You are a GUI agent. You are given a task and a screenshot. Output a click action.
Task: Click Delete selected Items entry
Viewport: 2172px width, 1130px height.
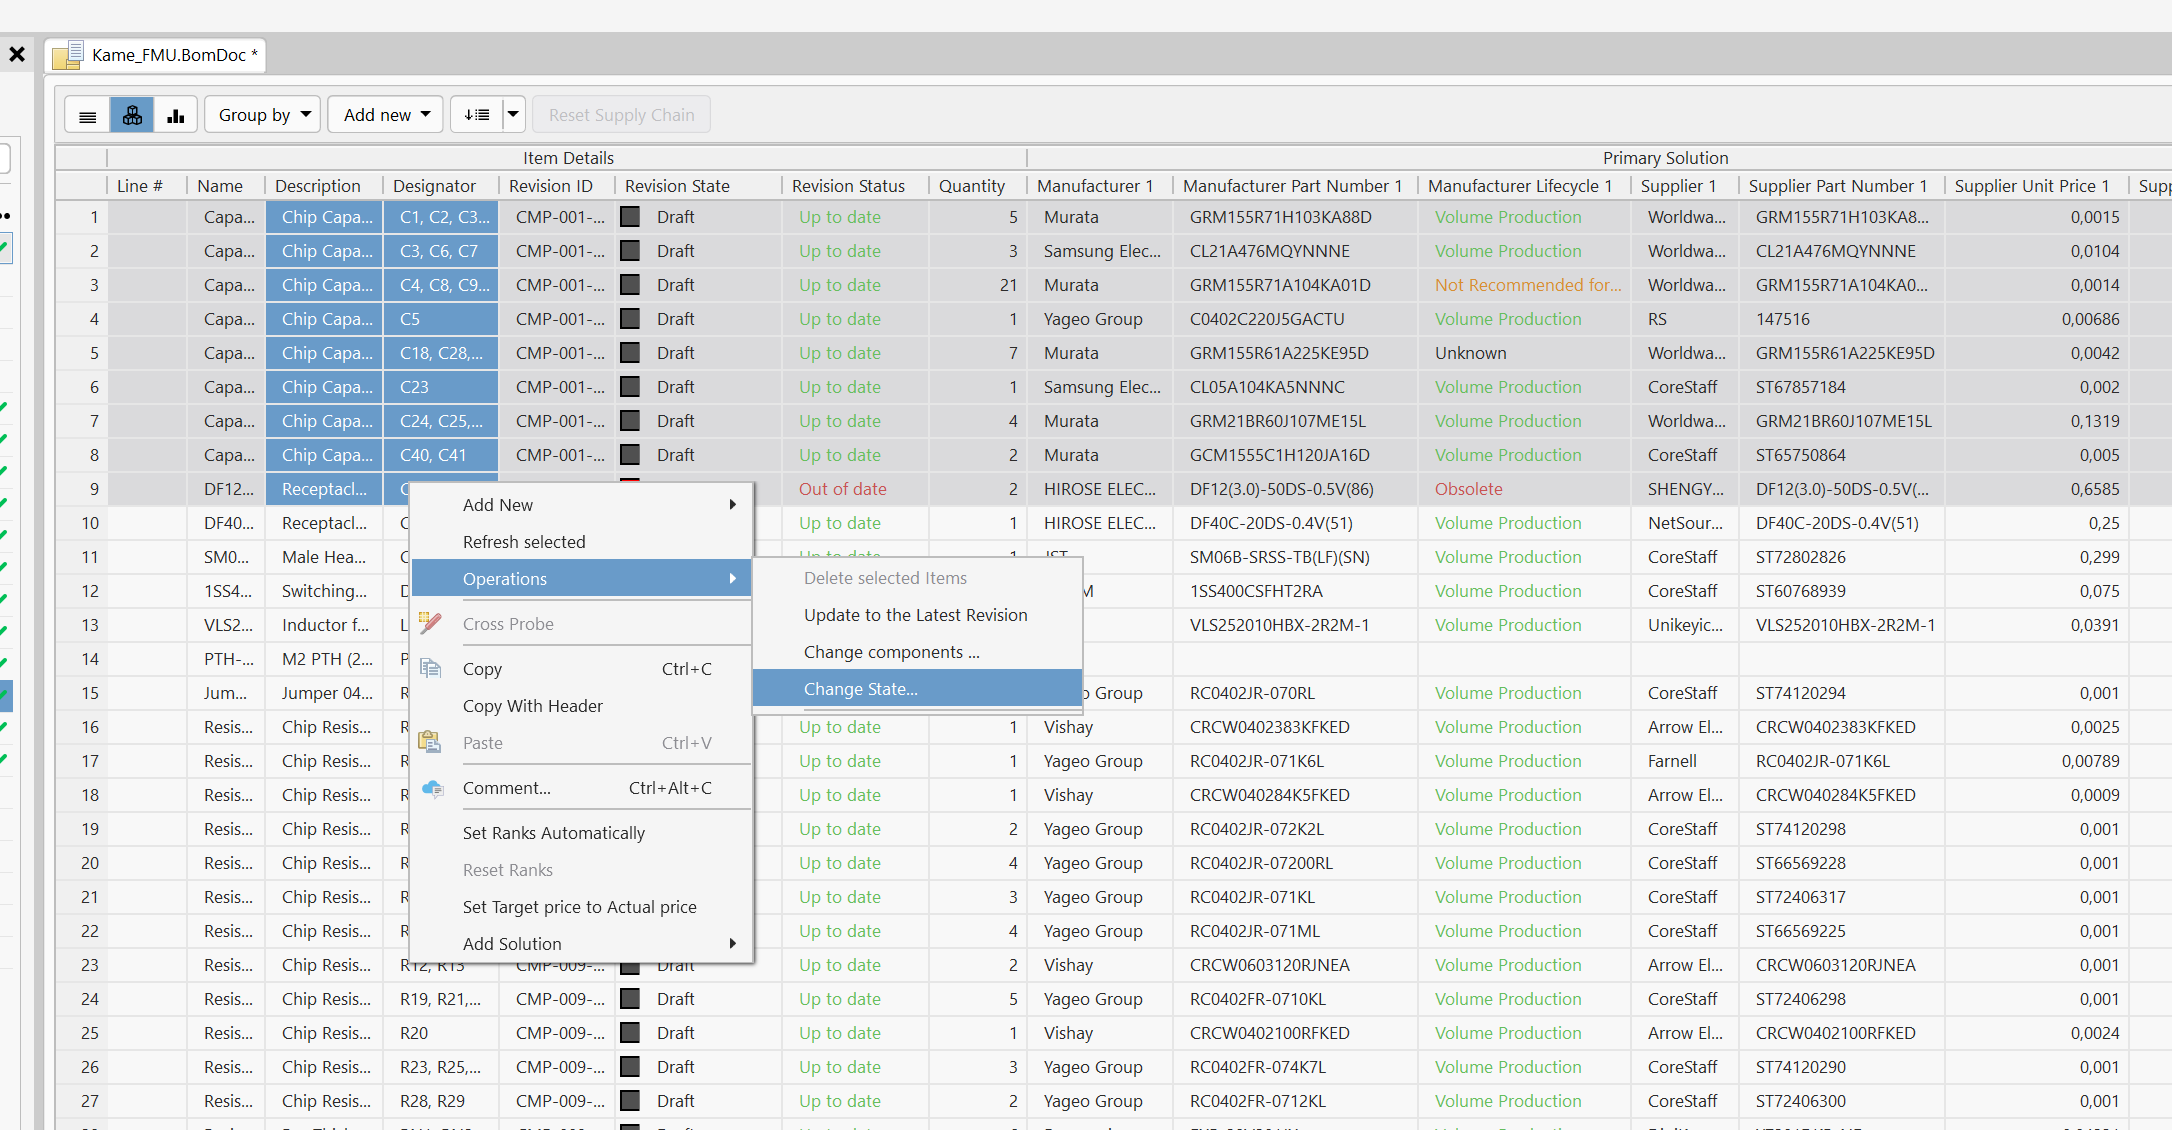917,577
